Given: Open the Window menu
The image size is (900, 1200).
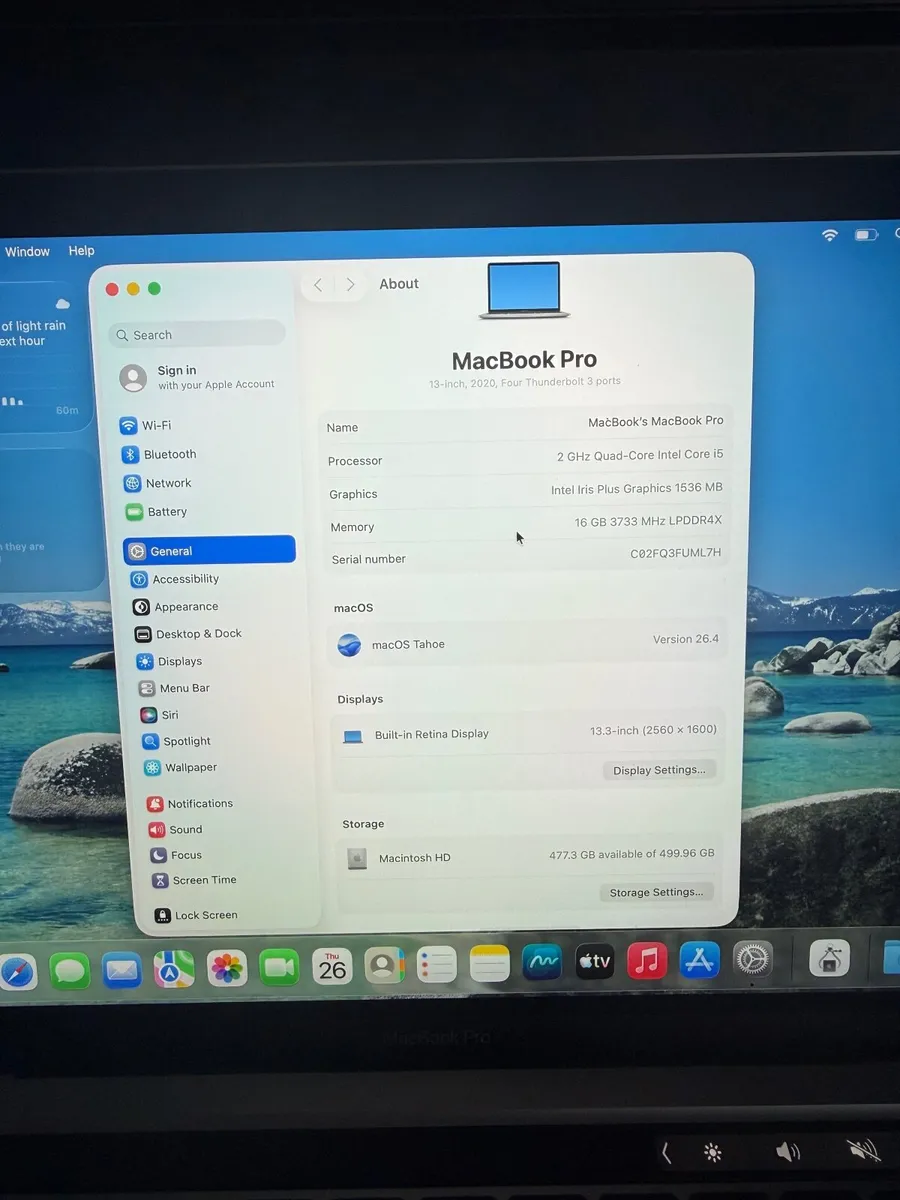Looking at the screenshot, I should click(x=27, y=251).
